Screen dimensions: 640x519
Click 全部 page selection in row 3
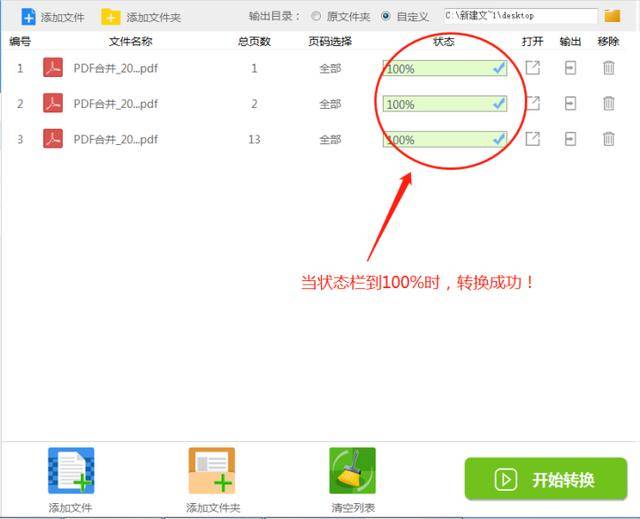(330, 139)
